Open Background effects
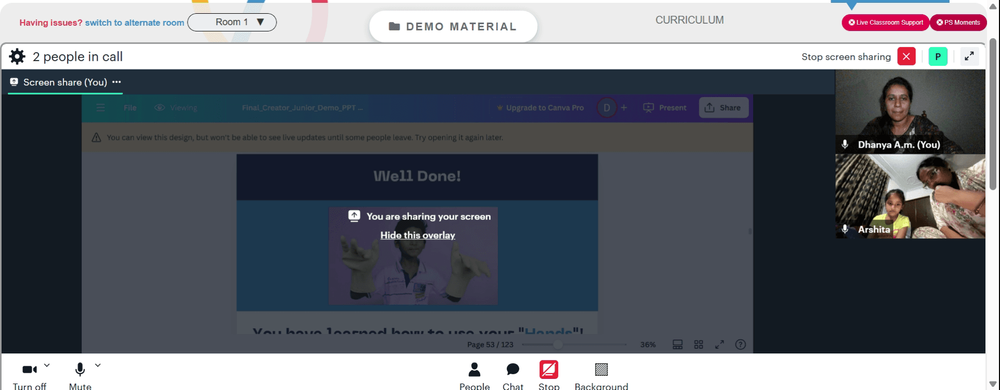Image resolution: width=1000 pixels, height=390 pixels. click(x=601, y=375)
